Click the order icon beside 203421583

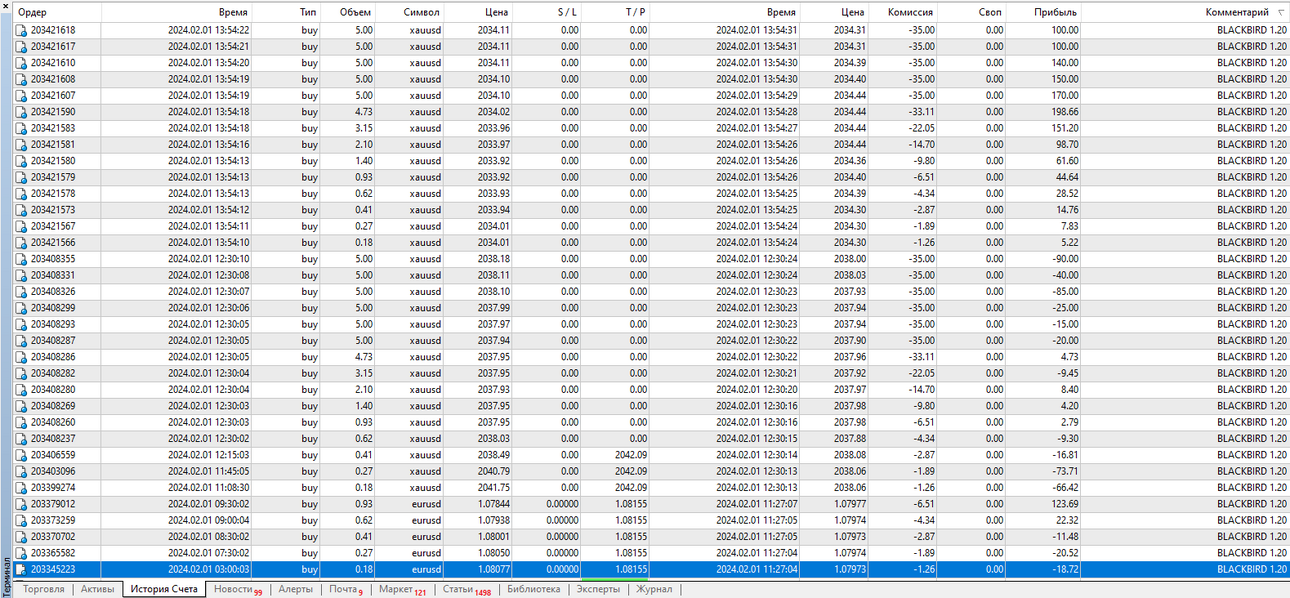(21, 128)
